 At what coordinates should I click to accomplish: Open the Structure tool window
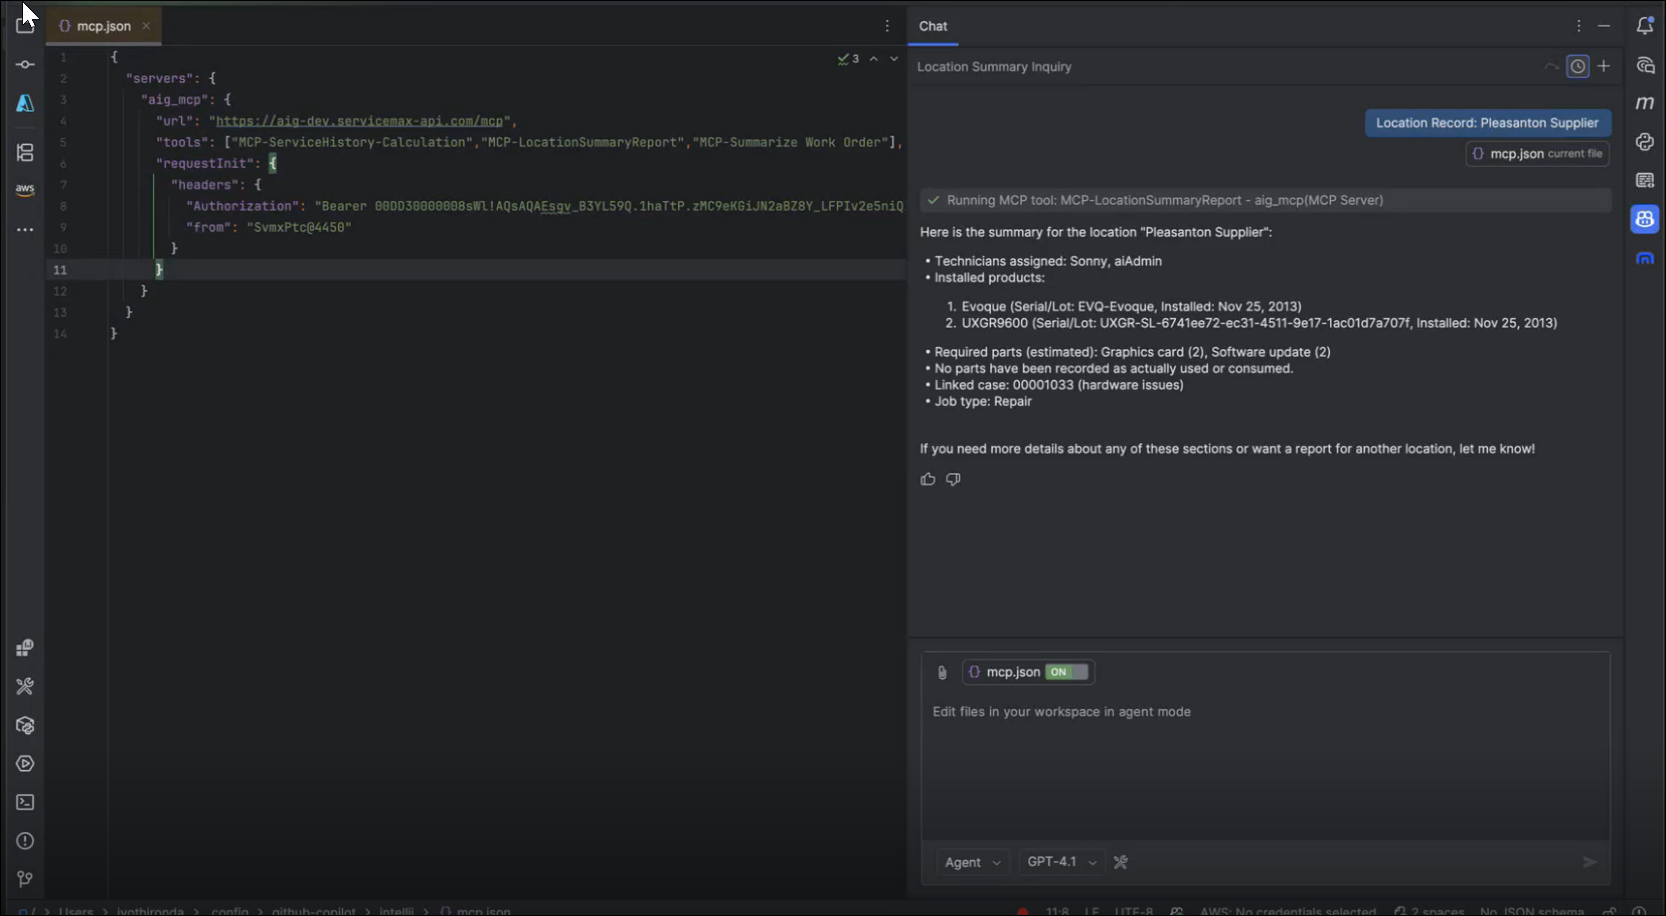pyautogui.click(x=25, y=152)
